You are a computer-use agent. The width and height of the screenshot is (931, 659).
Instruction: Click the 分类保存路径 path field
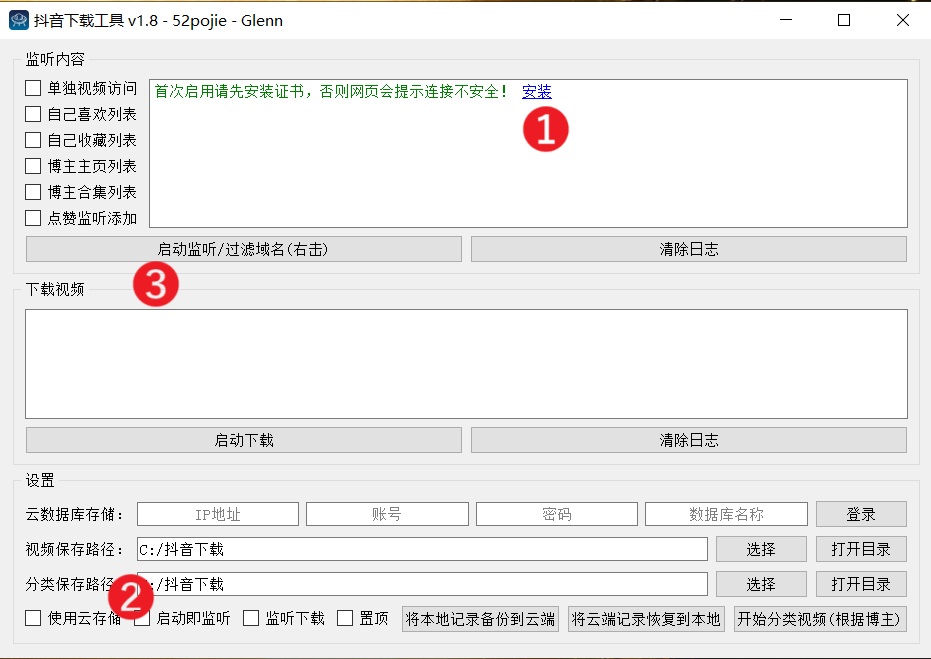tap(422, 584)
